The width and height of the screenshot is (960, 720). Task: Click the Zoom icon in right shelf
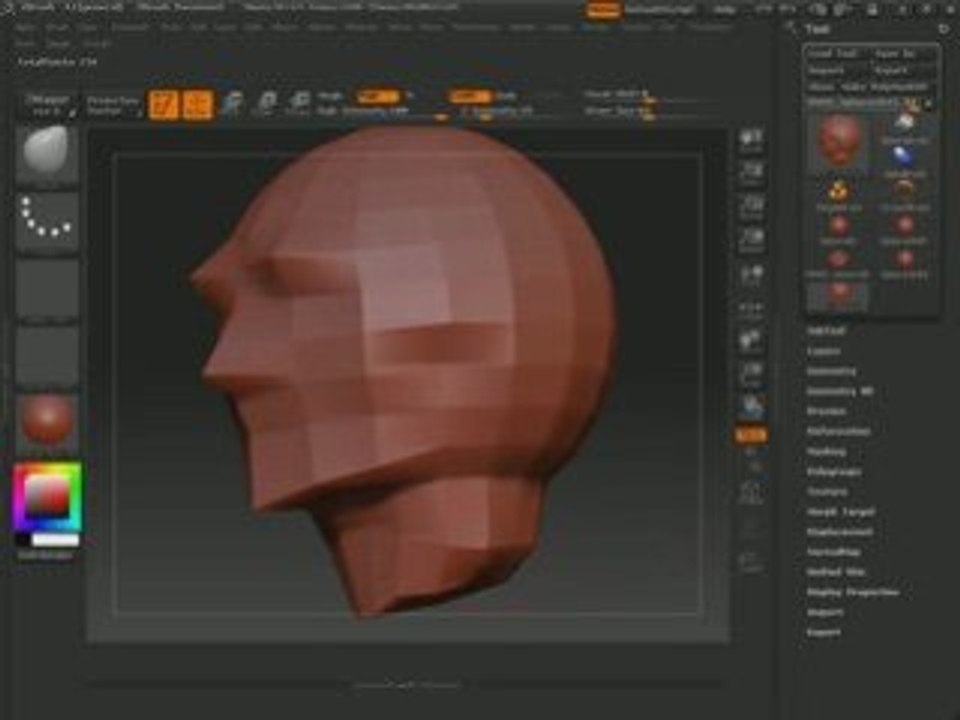[x=751, y=174]
